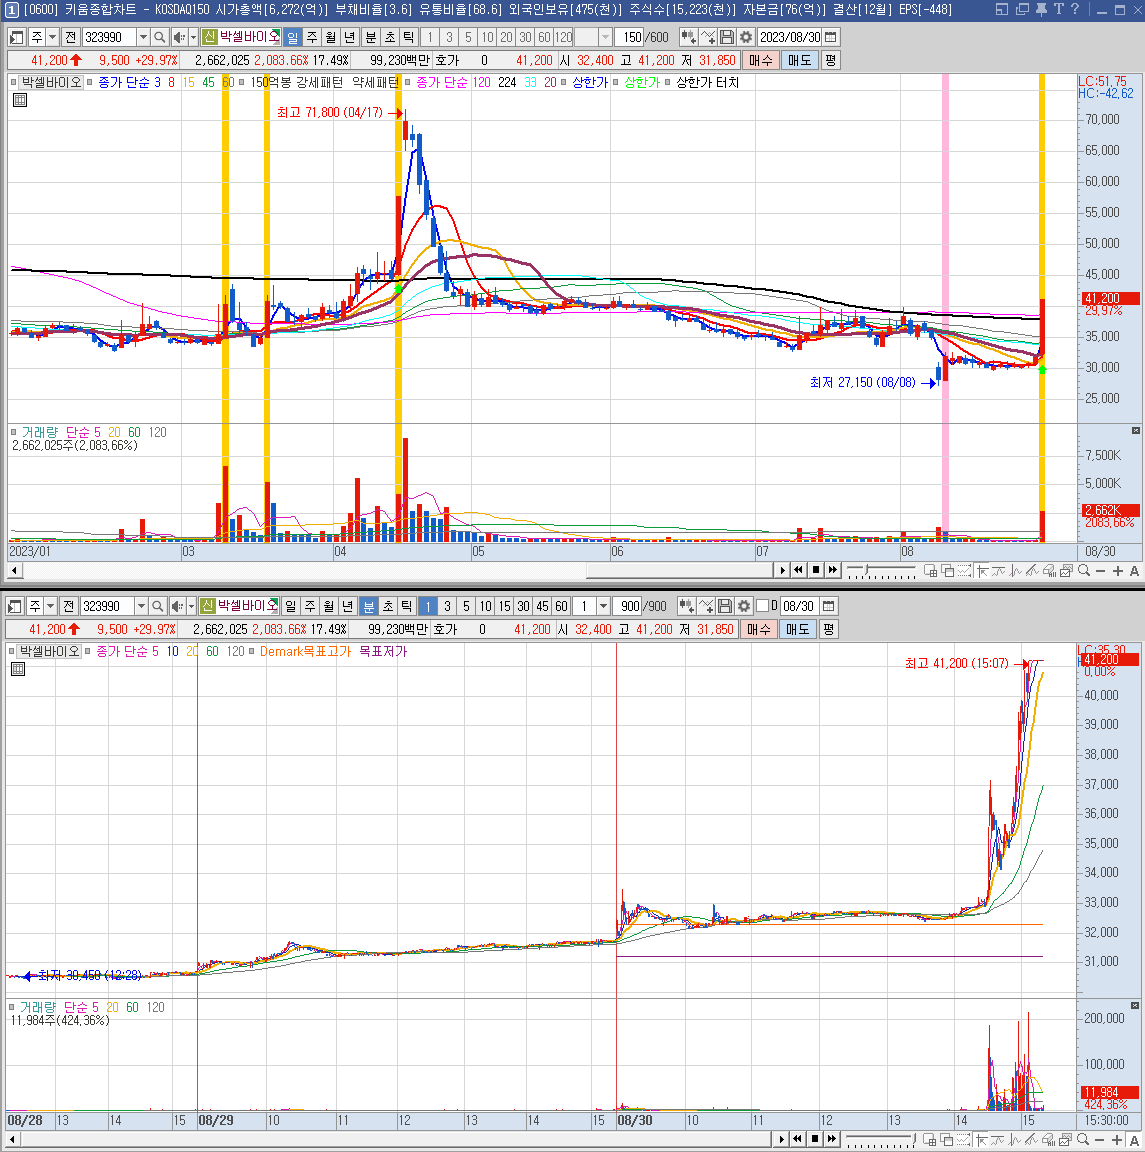The width and height of the screenshot is (1145, 1152).
Task: Click the Demark목표고가 indicator label in bottom chart
Action: pos(305,651)
